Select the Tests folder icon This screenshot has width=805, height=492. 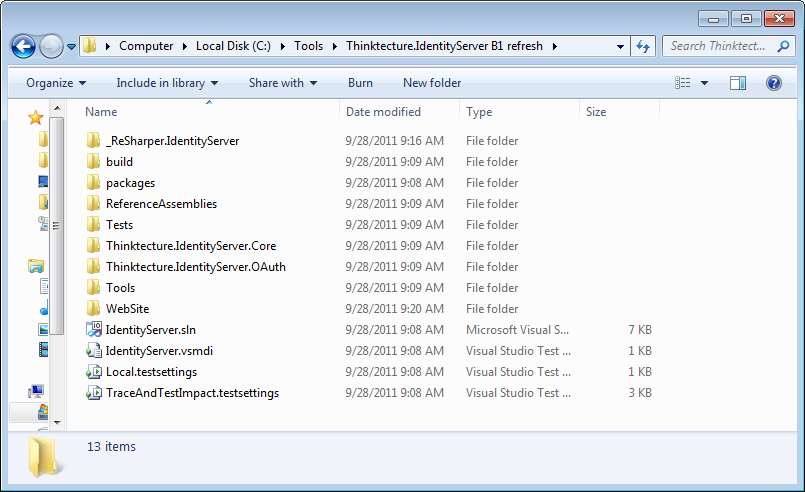[93, 224]
